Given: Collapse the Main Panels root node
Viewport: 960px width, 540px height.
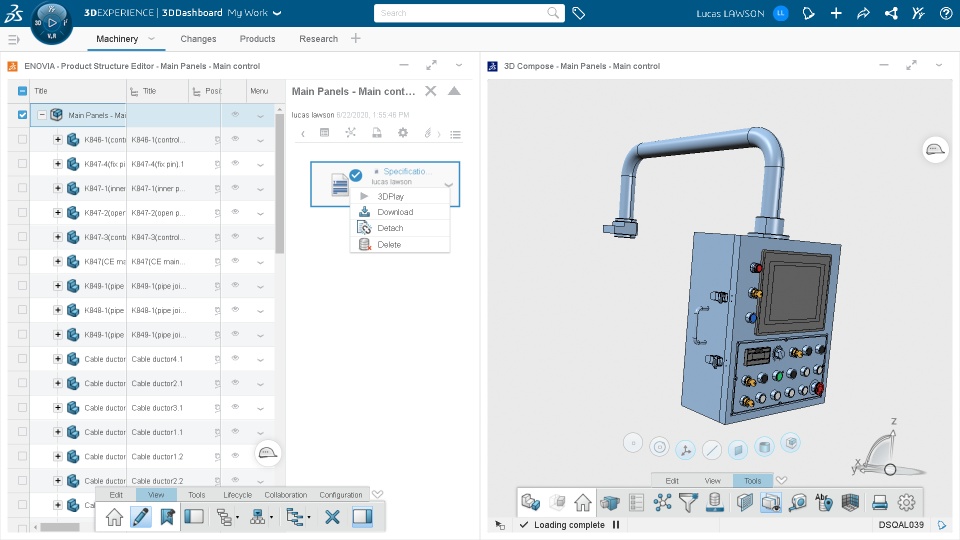Looking at the screenshot, I should (x=42, y=115).
